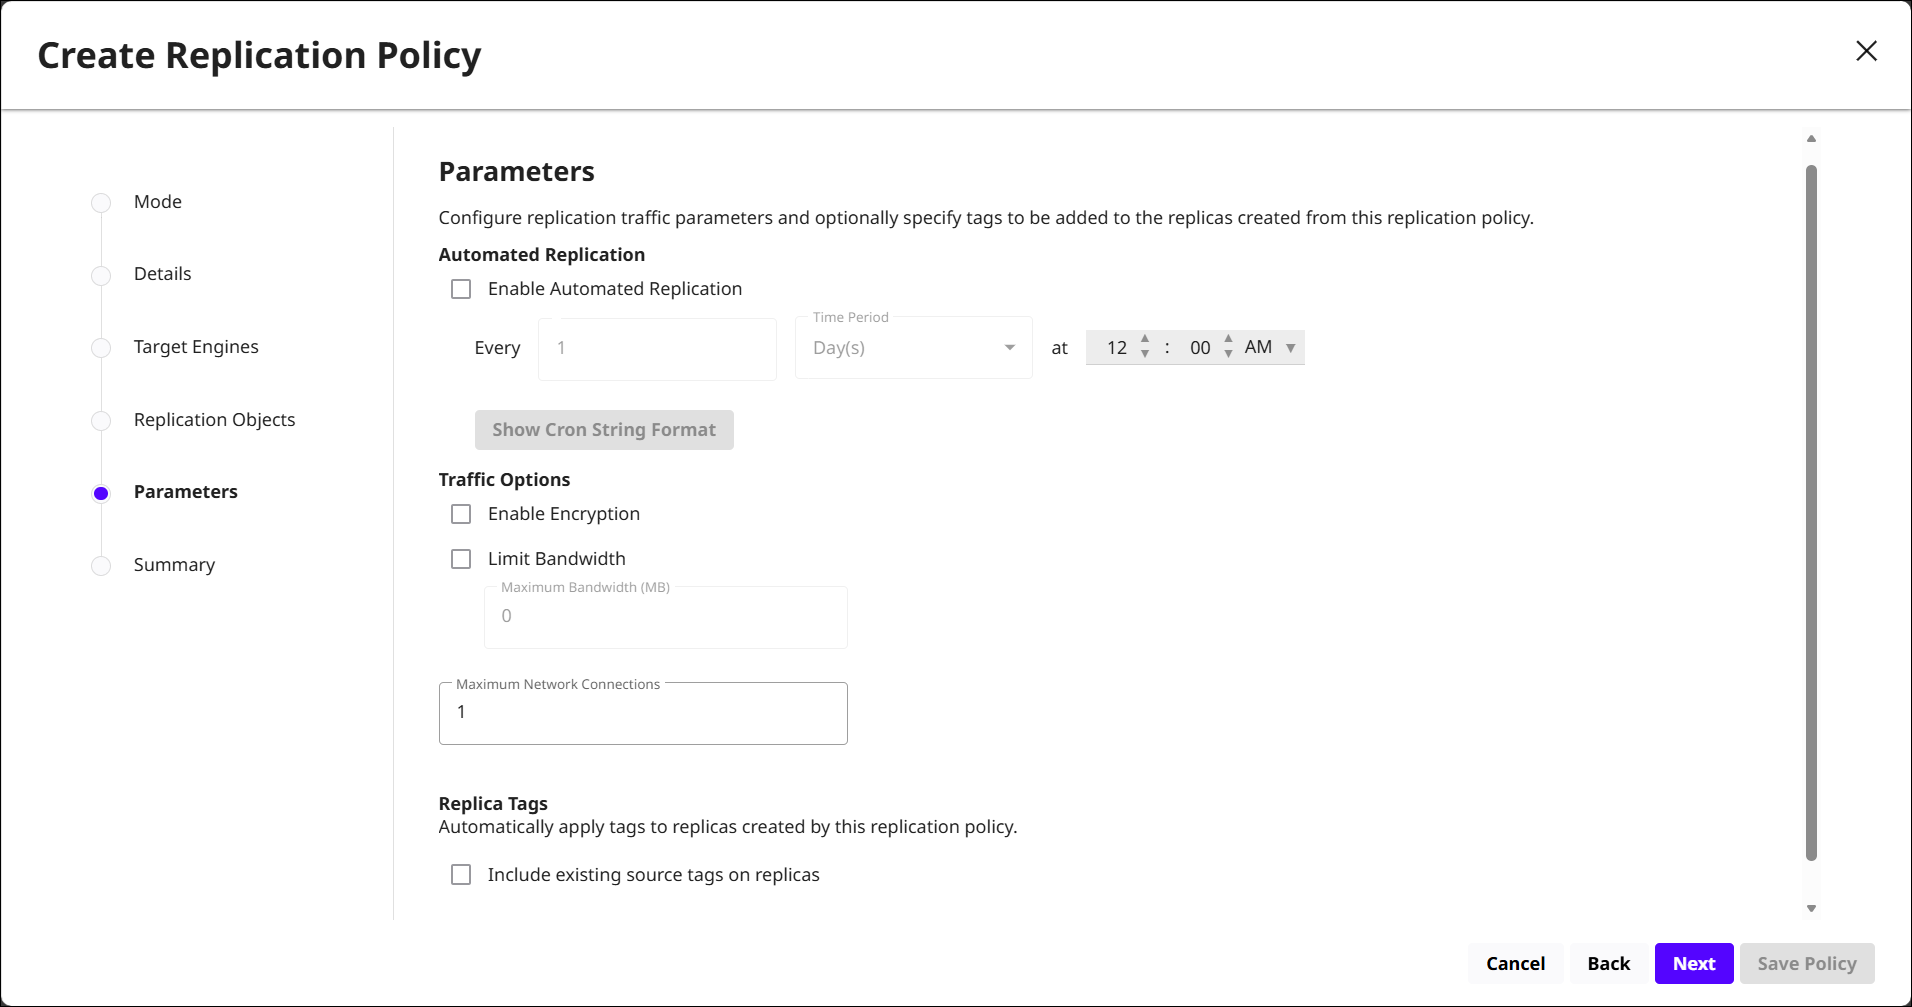This screenshot has width=1912, height=1007.
Task: Focus the Maximum Network Connections field
Action: coord(643,713)
